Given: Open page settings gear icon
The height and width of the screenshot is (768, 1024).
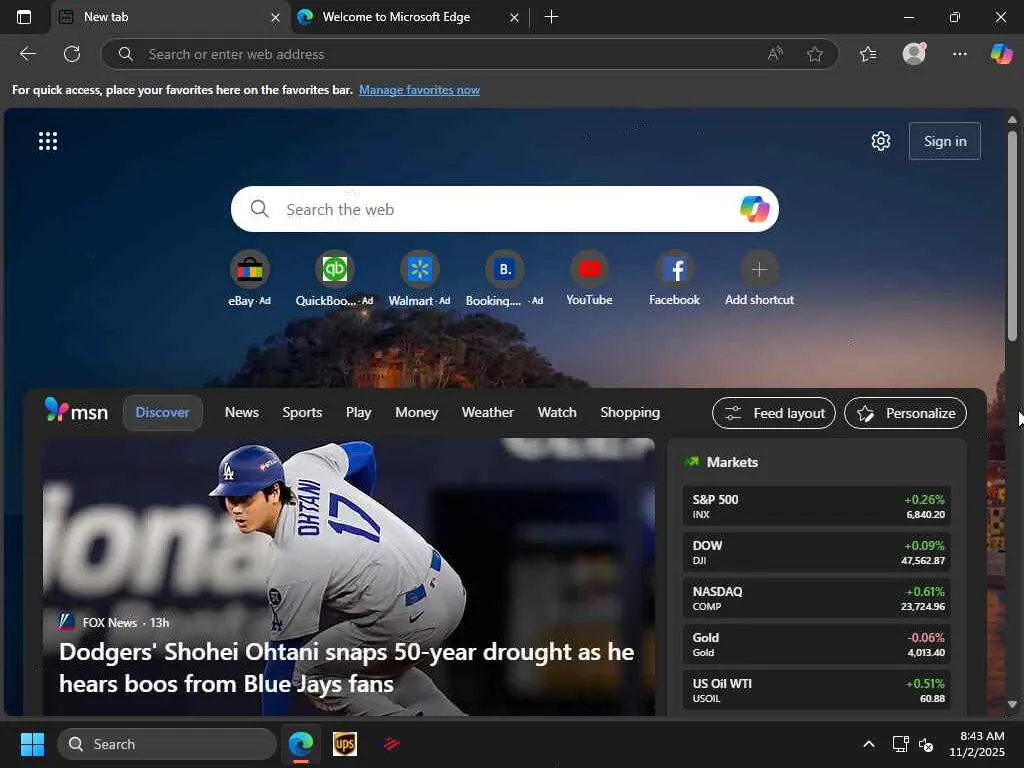Looking at the screenshot, I should click(x=880, y=141).
